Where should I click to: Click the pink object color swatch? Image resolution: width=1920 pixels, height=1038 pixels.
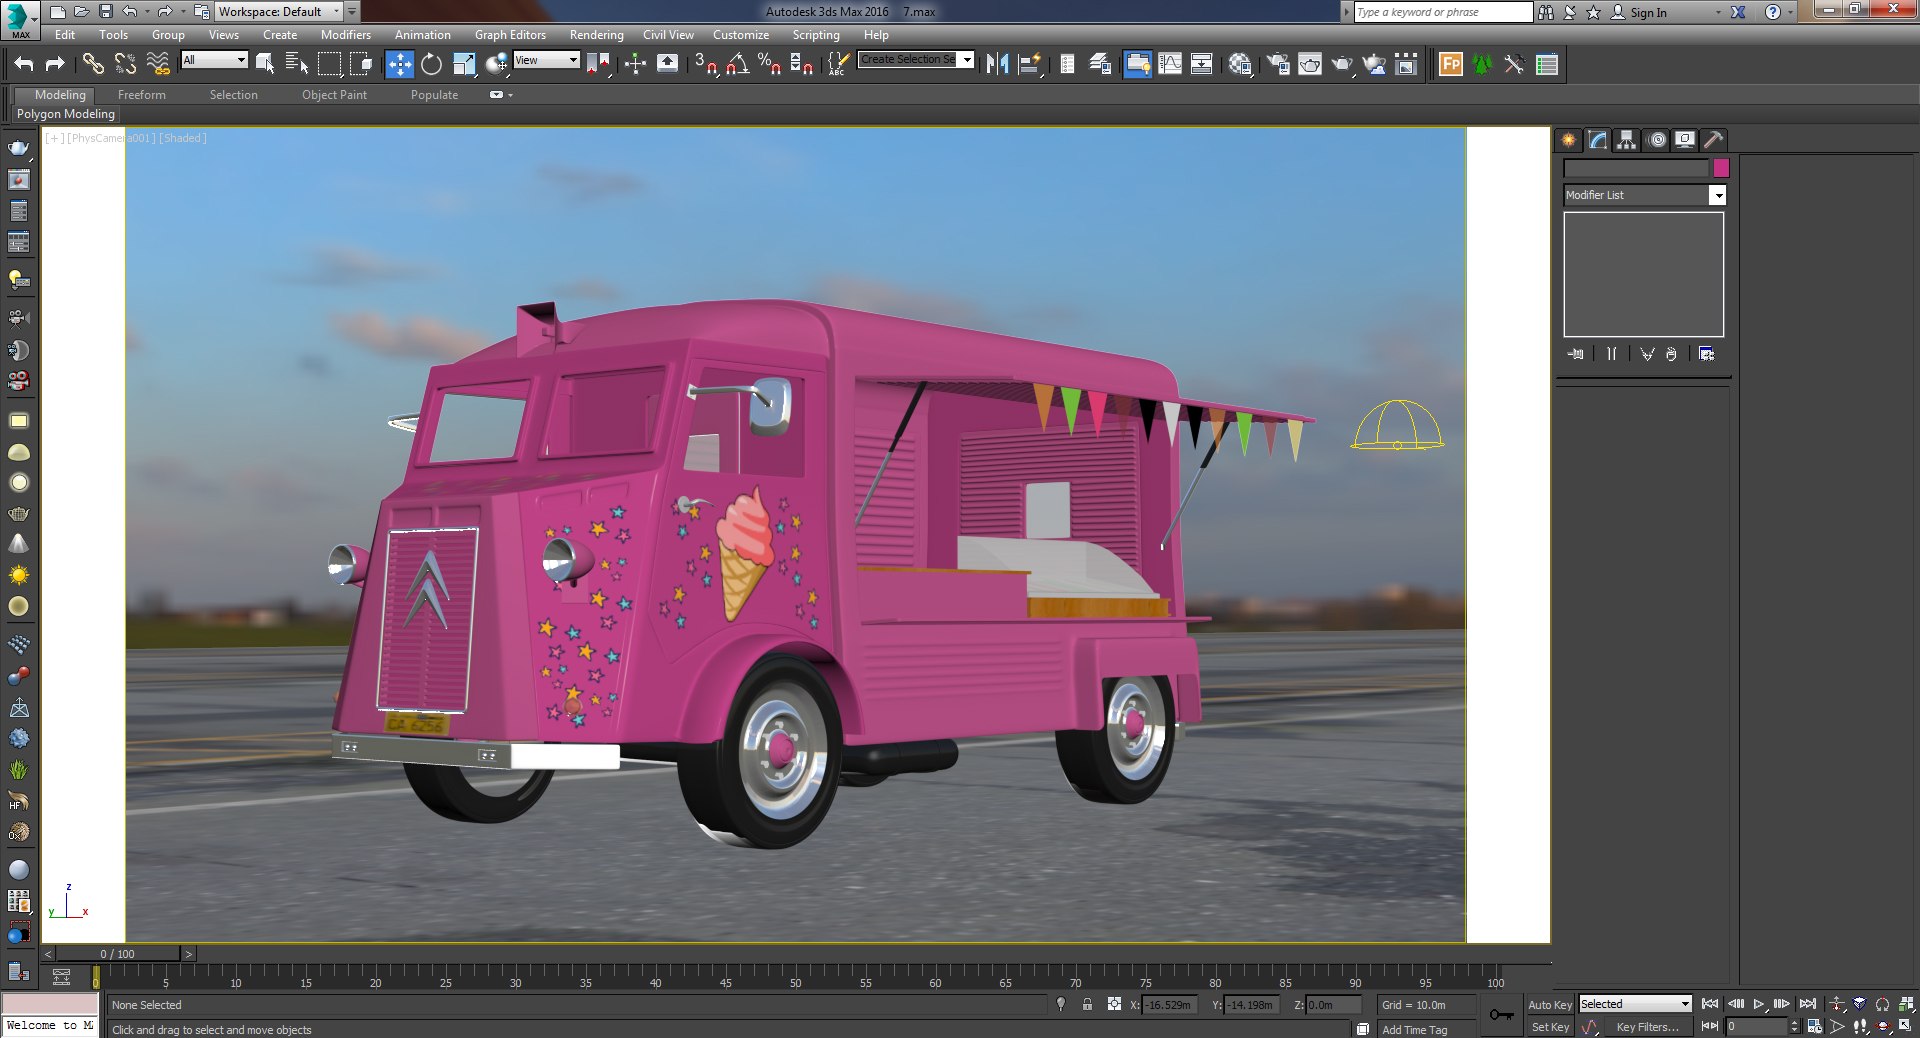tap(1721, 168)
